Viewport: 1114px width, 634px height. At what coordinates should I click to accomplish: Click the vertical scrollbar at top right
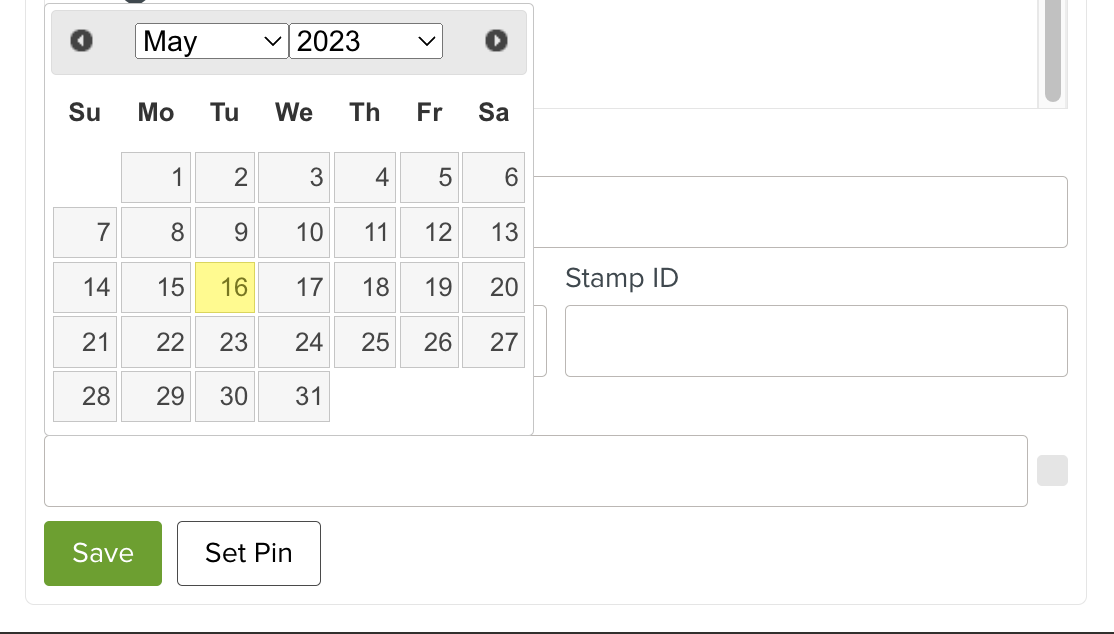[1052, 50]
